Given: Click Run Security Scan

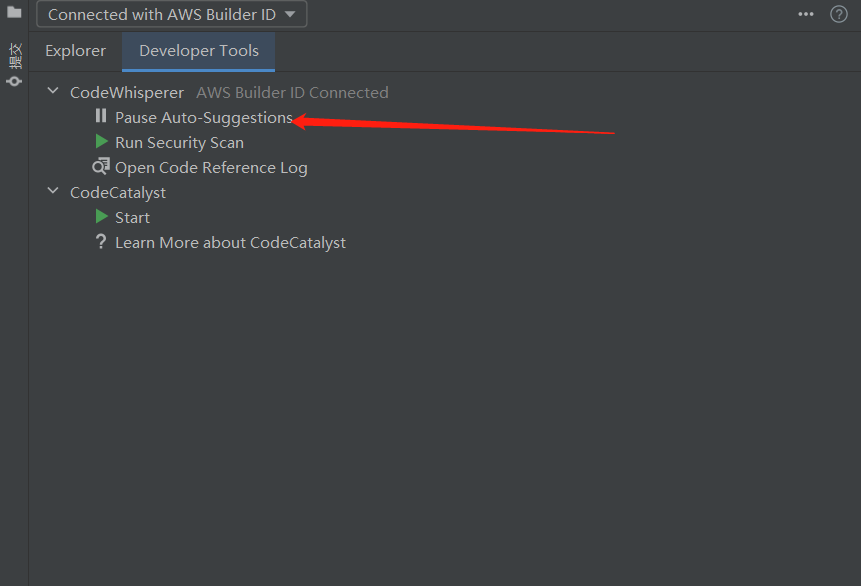Looking at the screenshot, I should pyautogui.click(x=179, y=142).
